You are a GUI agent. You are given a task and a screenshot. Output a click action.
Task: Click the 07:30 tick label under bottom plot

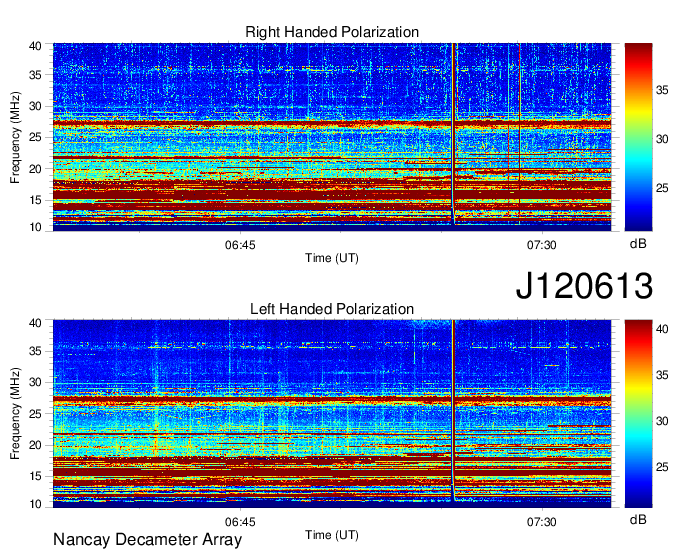click(542, 522)
